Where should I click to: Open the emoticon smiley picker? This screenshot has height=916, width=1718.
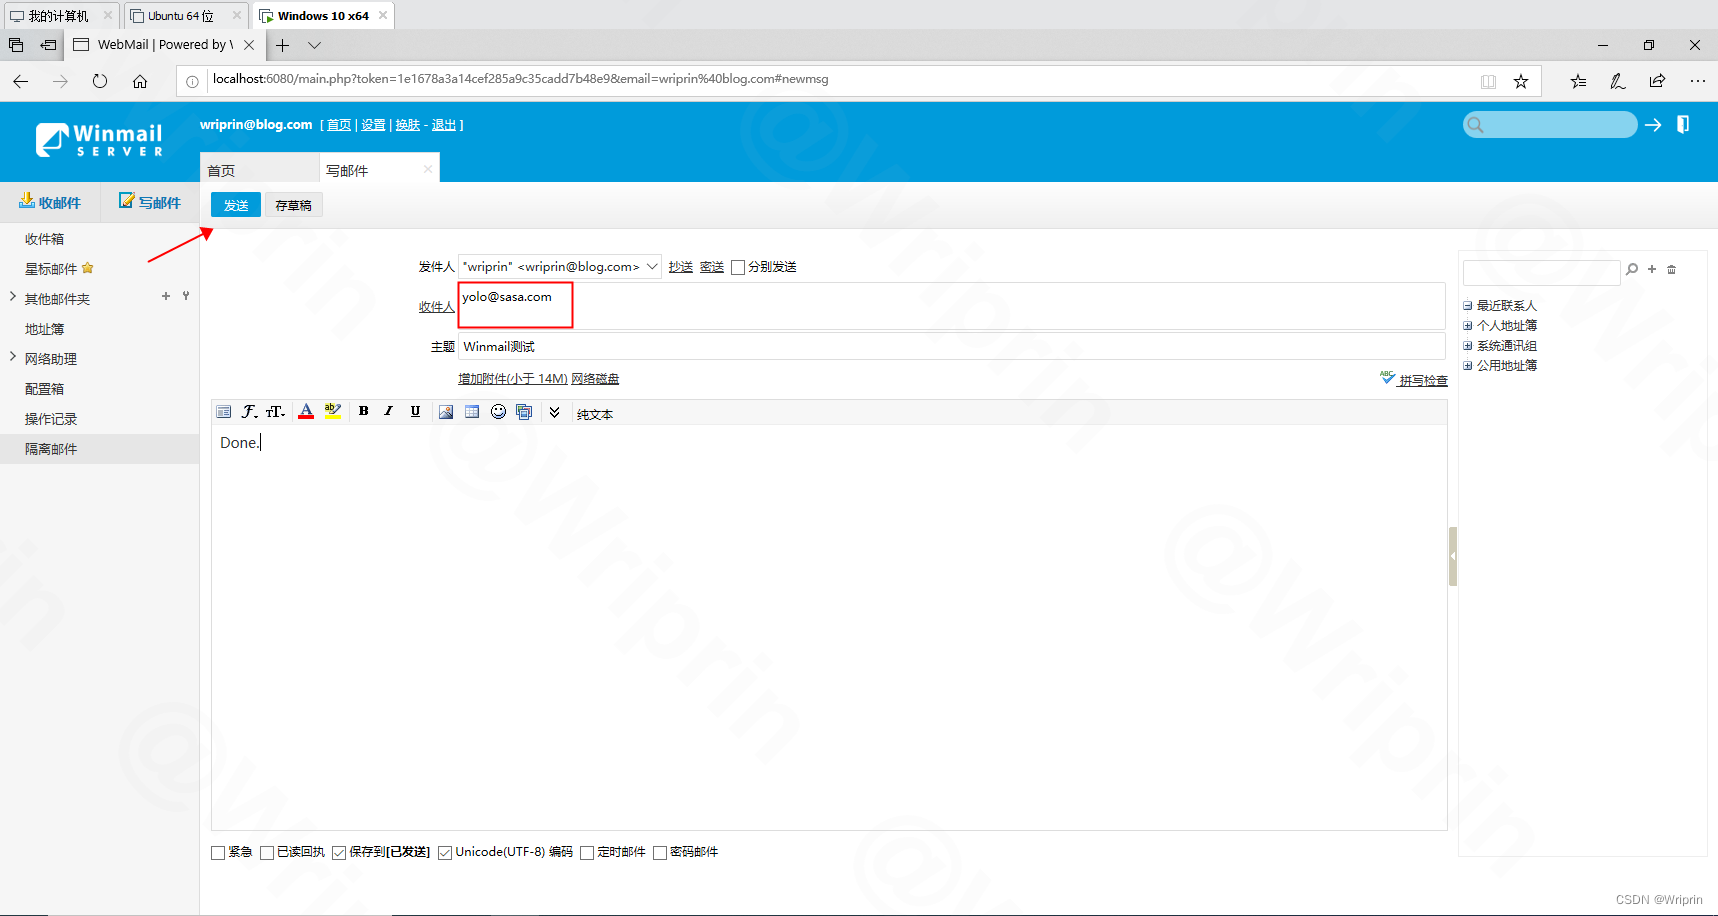pyautogui.click(x=498, y=412)
